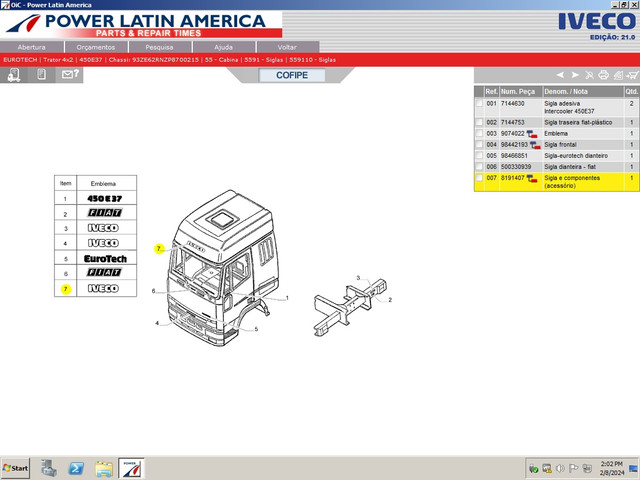
Task: Select the 'Sigla dianteira - fiat' description
Action: pyautogui.click(x=570, y=167)
